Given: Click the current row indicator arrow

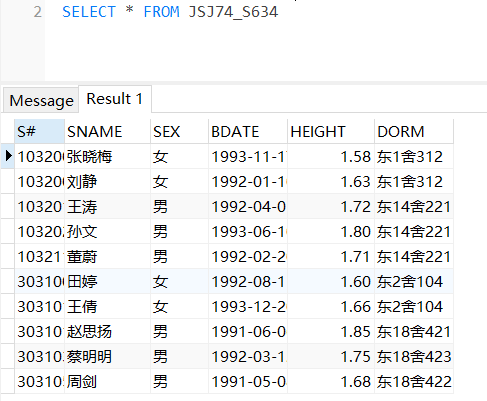Looking at the screenshot, I should point(8,156).
